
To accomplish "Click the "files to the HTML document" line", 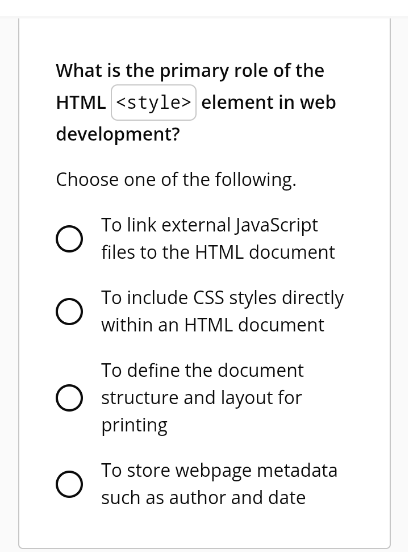I will click(x=218, y=252).
